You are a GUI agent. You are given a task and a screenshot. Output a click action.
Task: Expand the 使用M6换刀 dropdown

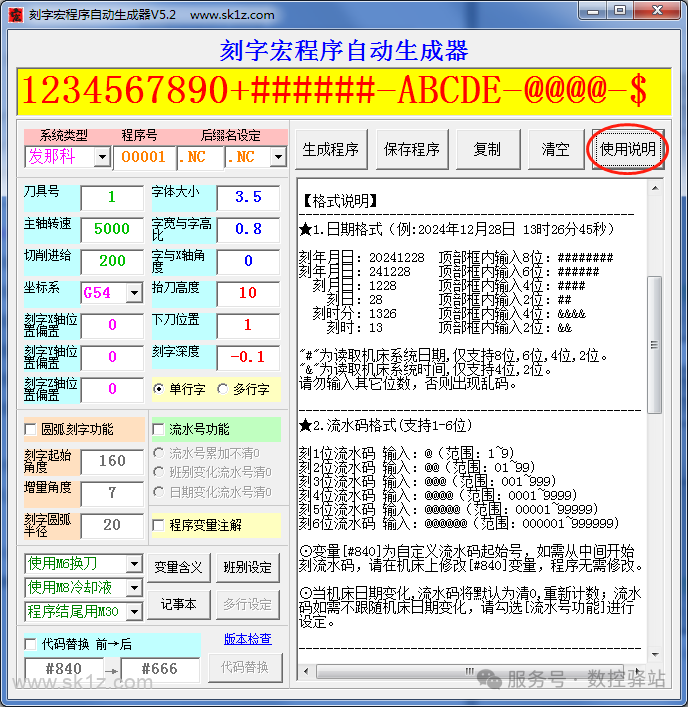pyautogui.click(x=134, y=564)
